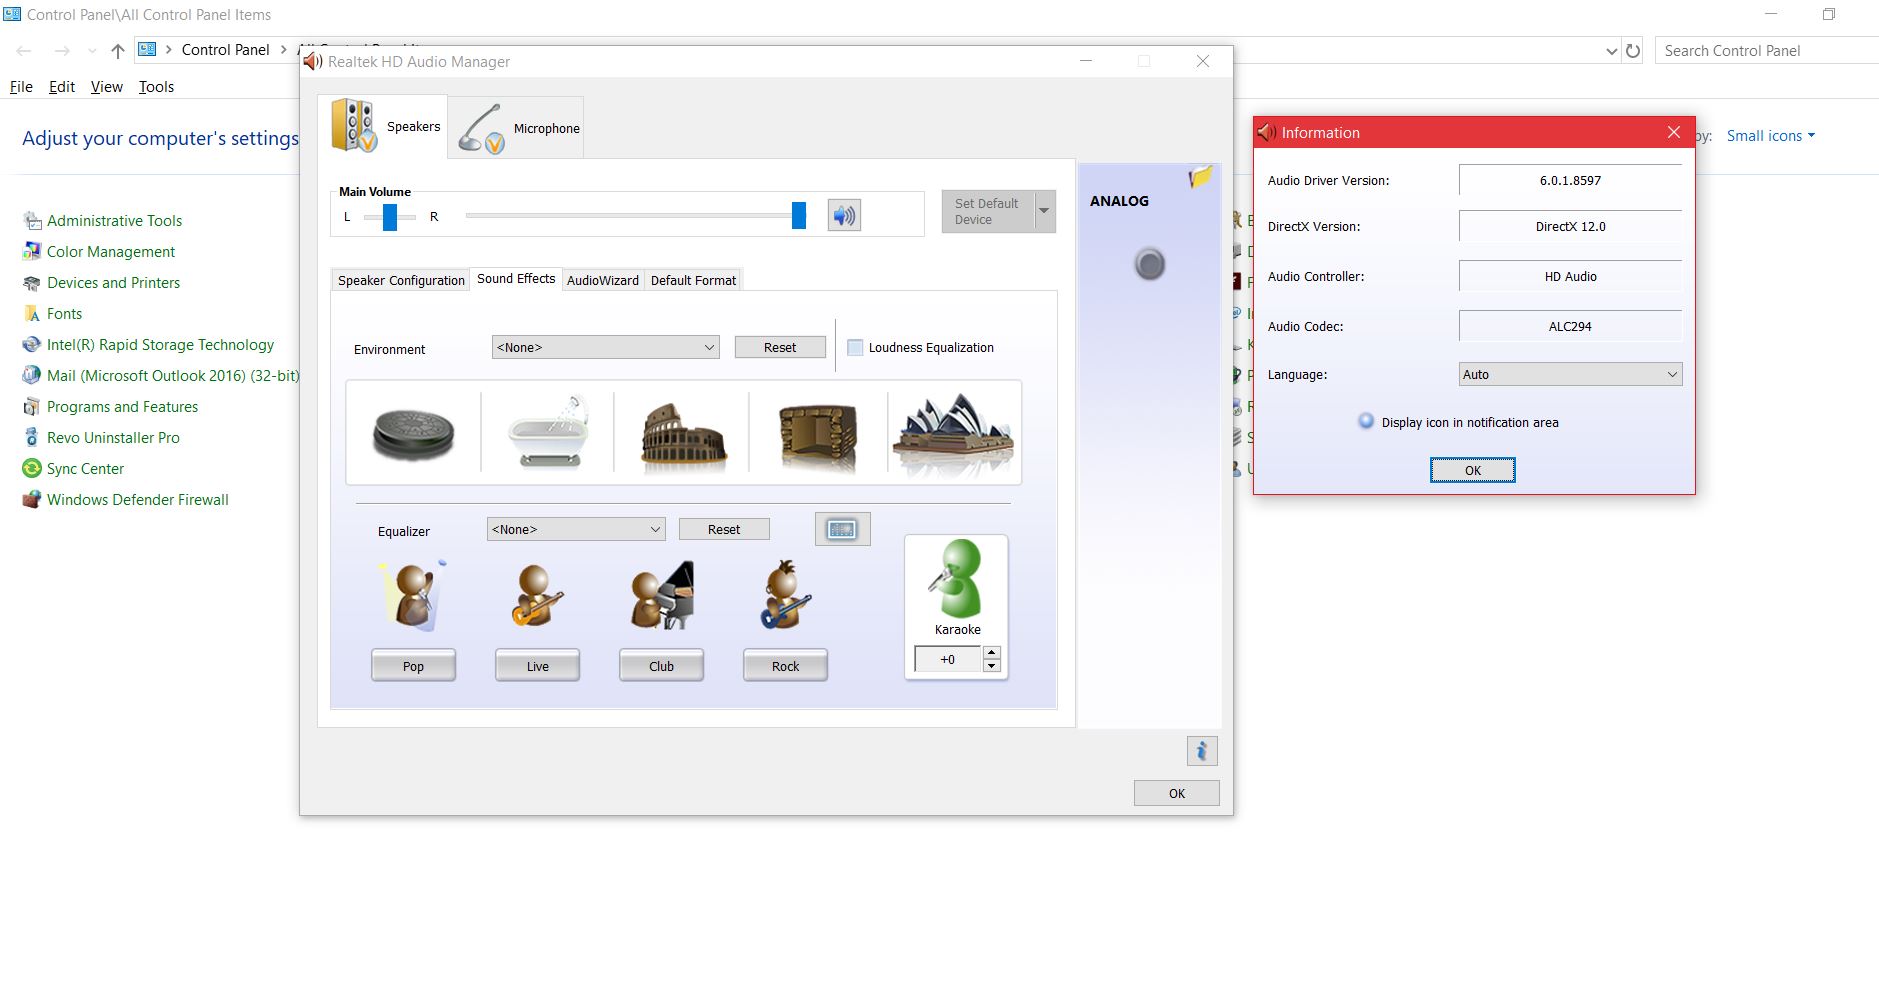Select the stone room environment icon
1879x1002 pixels.
pos(818,436)
